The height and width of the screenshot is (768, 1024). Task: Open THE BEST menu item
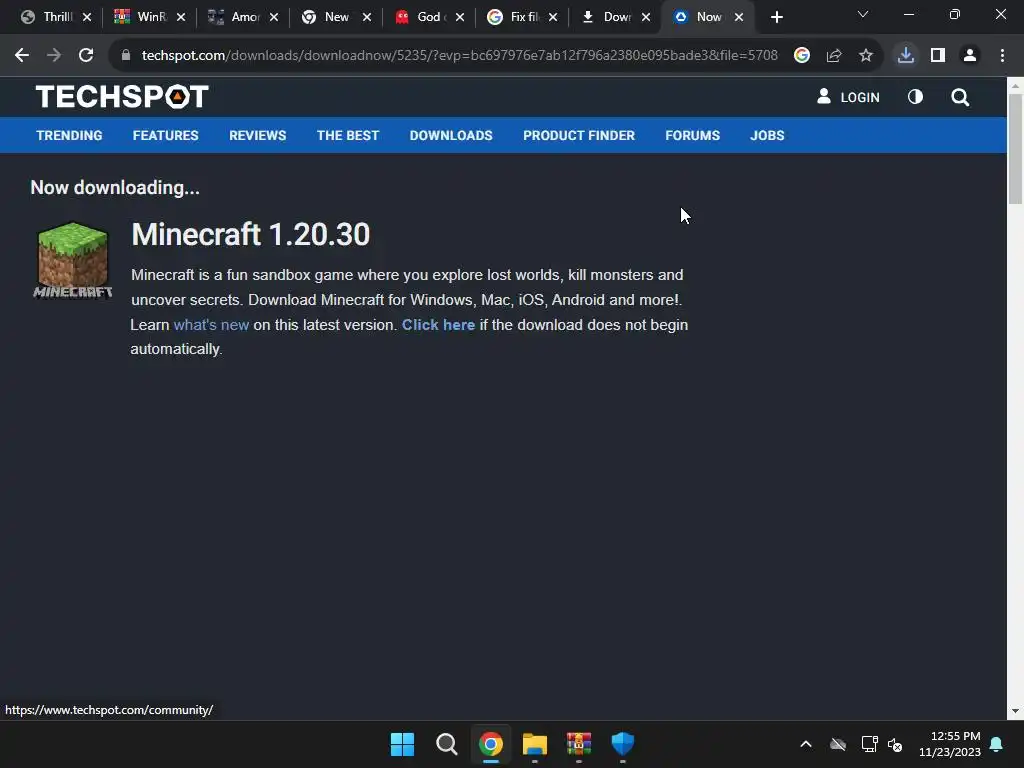tap(348, 136)
